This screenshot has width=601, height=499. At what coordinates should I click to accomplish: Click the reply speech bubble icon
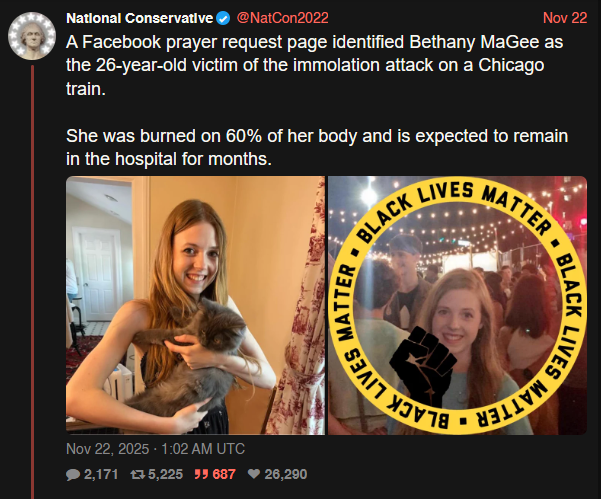pyautogui.click(x=73, y=474)
